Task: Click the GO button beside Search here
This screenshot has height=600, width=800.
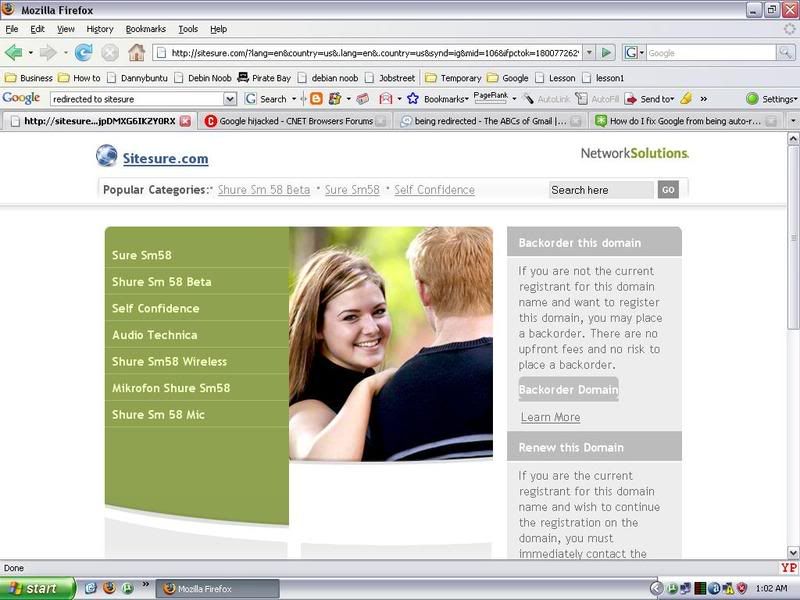Action: coord(668,190)
